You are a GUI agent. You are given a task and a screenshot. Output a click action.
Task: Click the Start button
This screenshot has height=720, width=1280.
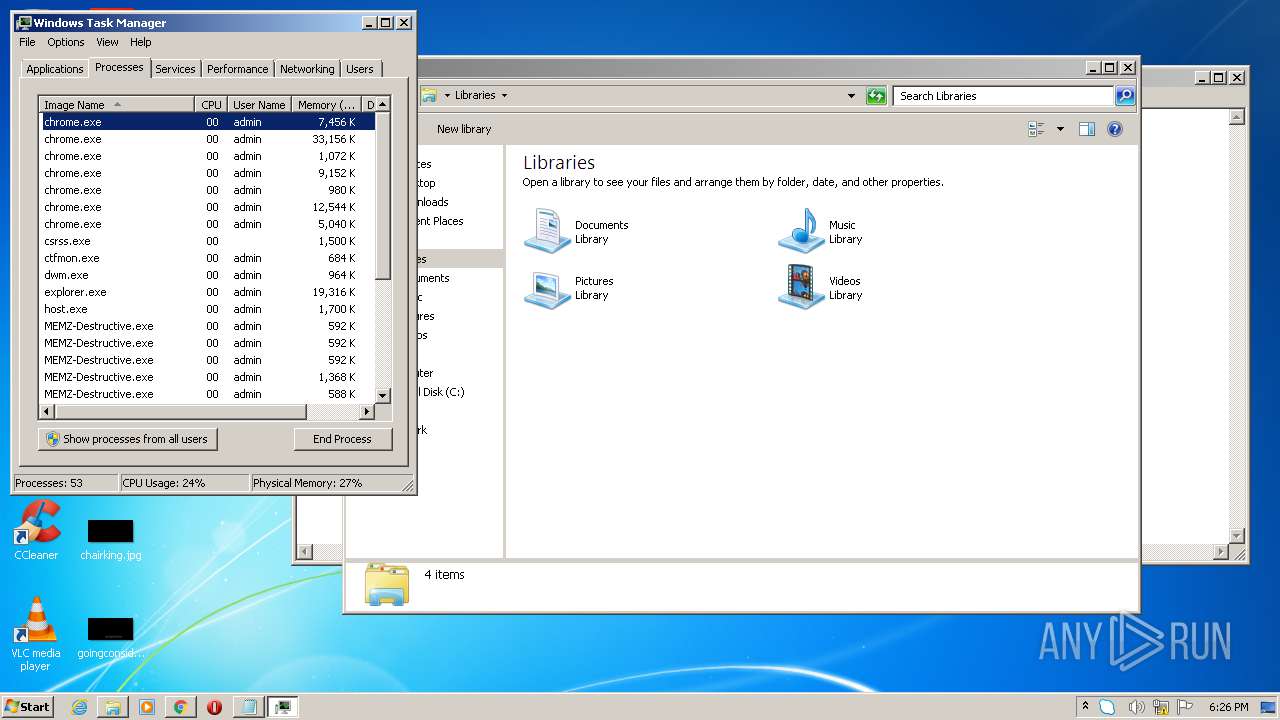click(x=28, y=707)
